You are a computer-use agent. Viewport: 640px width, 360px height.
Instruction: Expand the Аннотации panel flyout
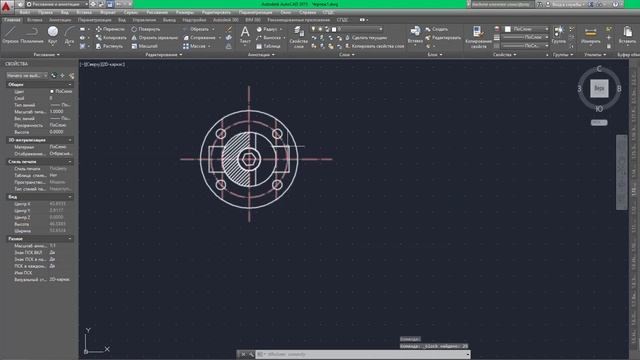pos(261,54)
